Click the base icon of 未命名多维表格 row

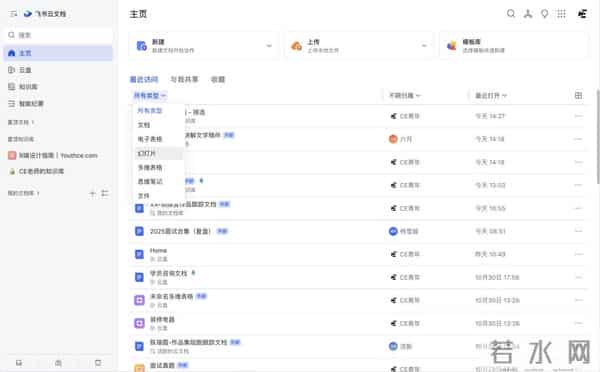tap(139, 300)
